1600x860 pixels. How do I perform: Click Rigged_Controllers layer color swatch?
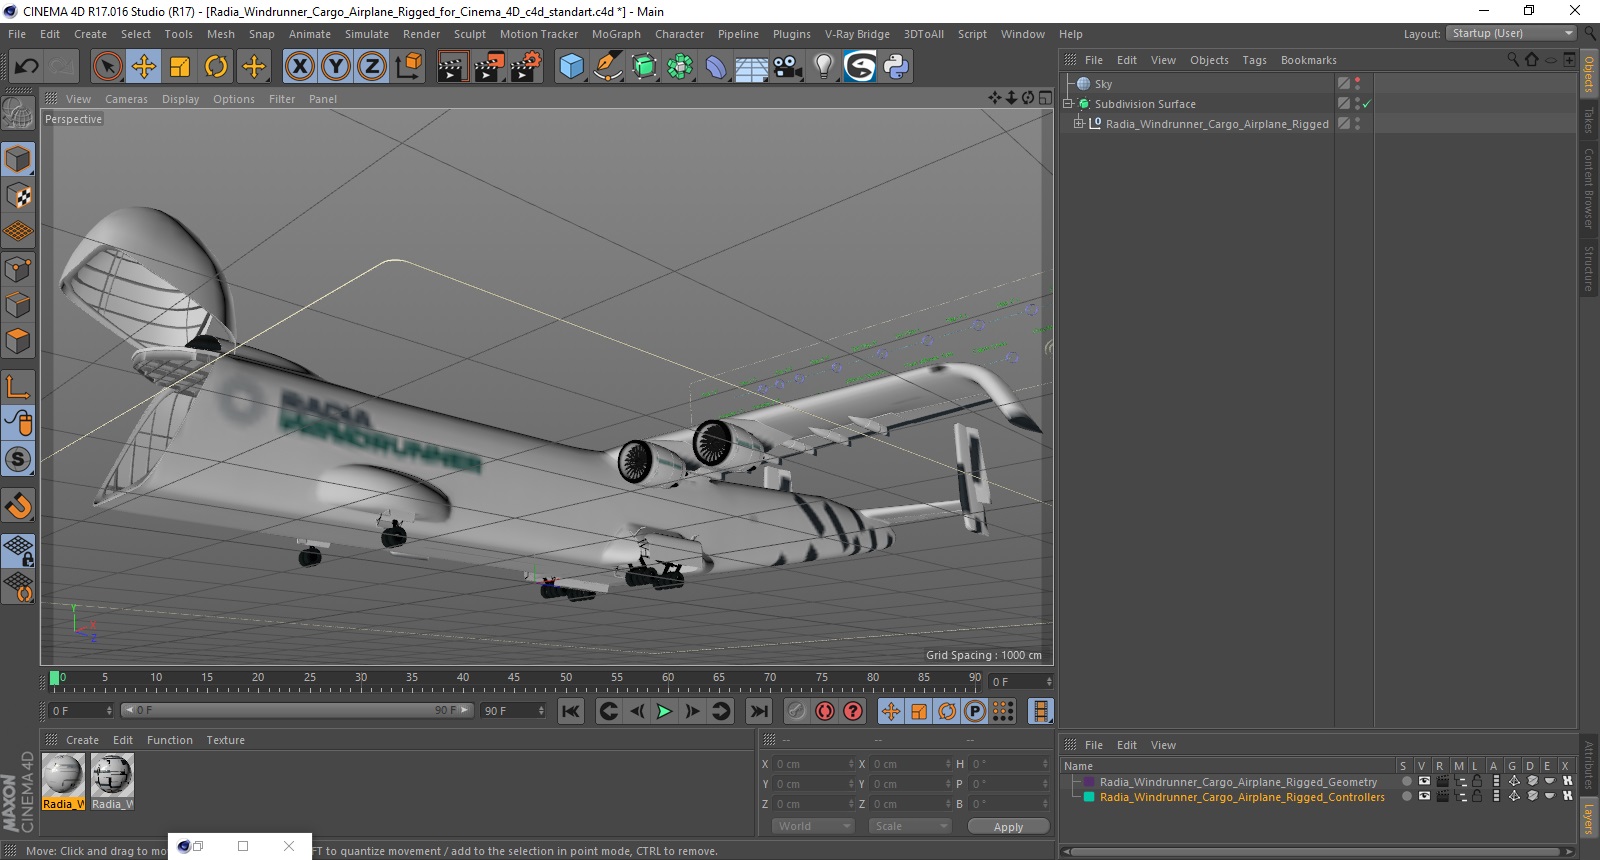(1089, 797)
